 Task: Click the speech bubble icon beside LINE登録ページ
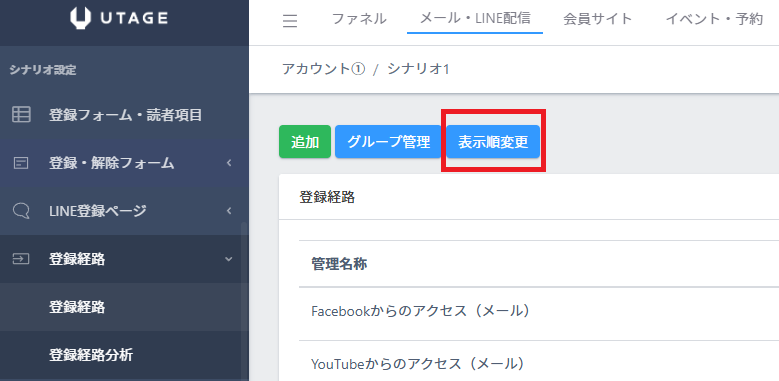click(x=21, y=211)
